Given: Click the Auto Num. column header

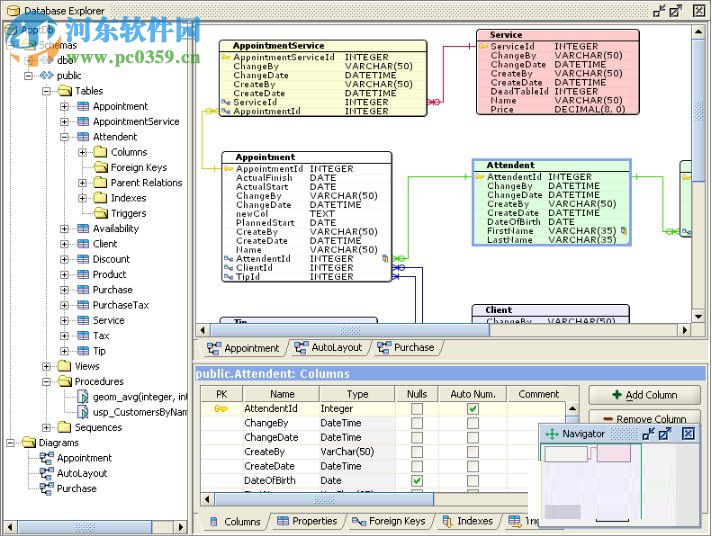Looking at the screenshot, I should pos(473,394).
